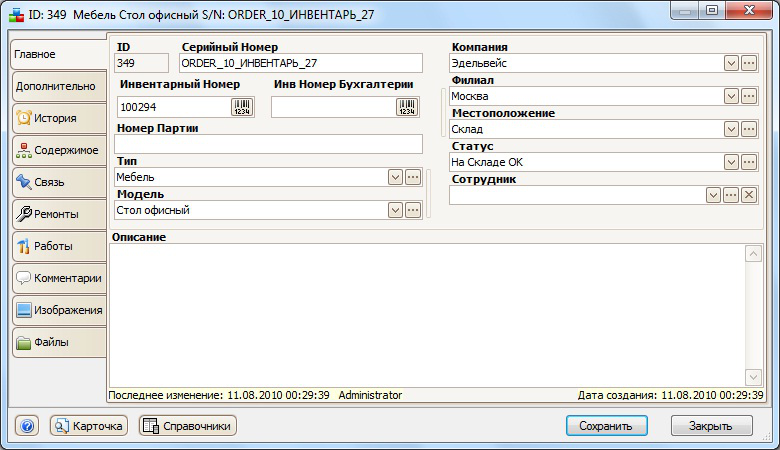Expand the Модель dropdown

pyautogui.click(x=395, y=210)
